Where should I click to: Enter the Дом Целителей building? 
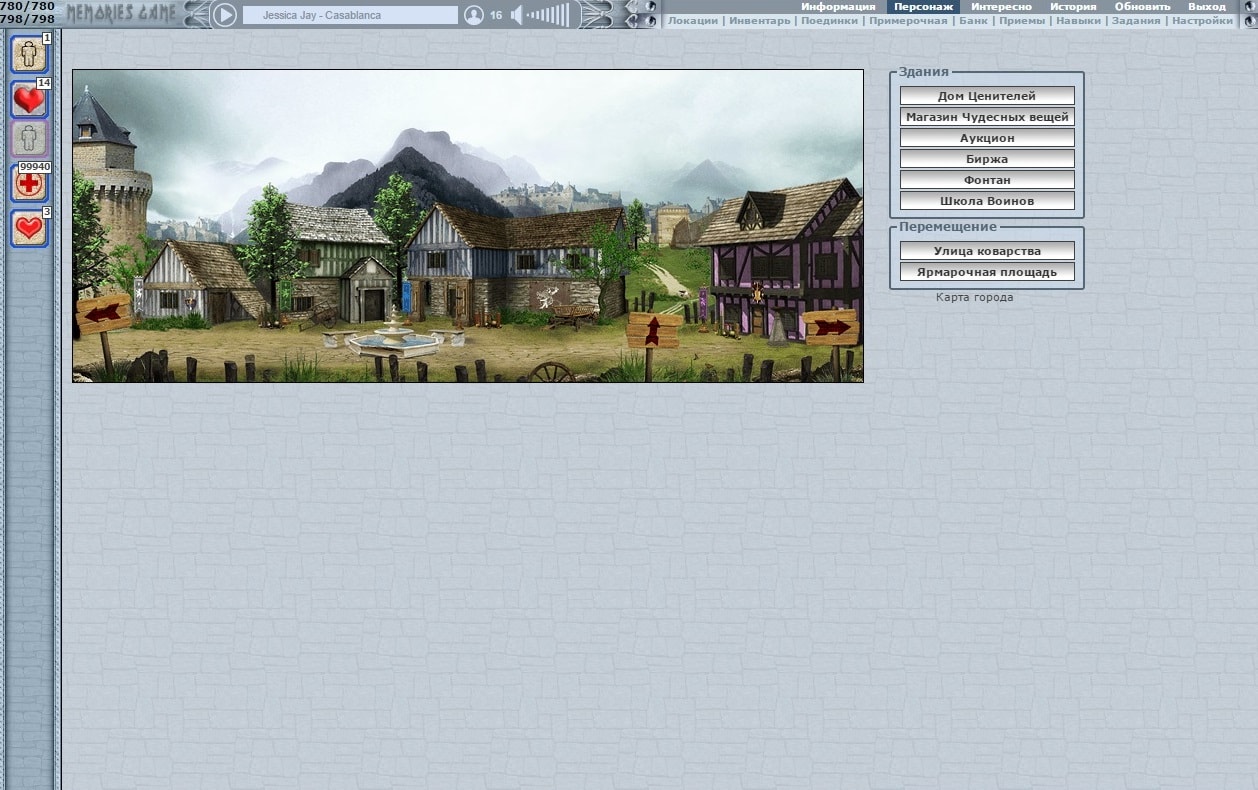click(986, 96)
